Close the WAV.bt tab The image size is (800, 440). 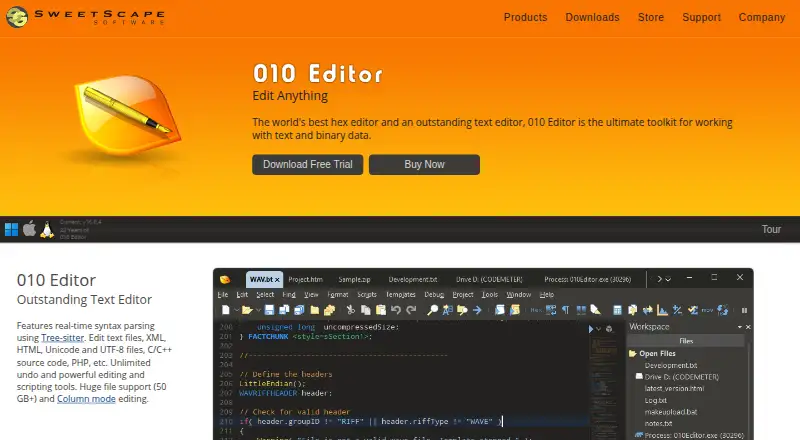pos(278,280)
